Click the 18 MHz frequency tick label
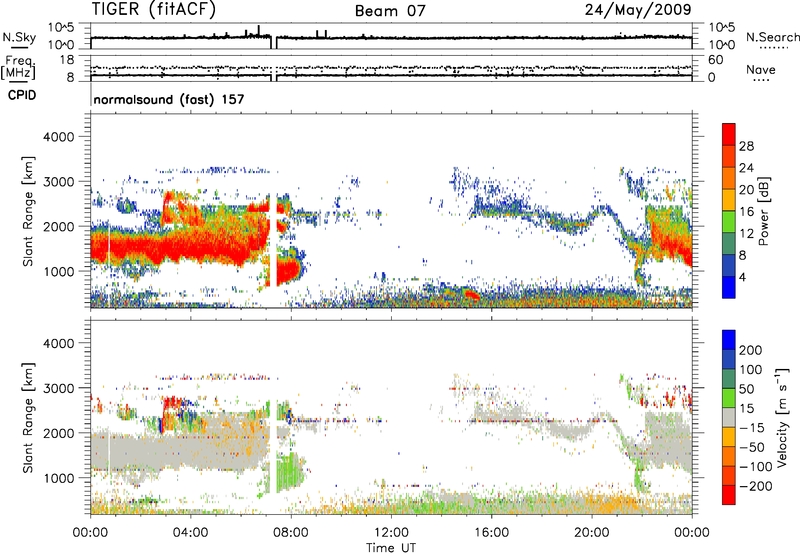Viewport: 800px width, 554px height. 67,60
